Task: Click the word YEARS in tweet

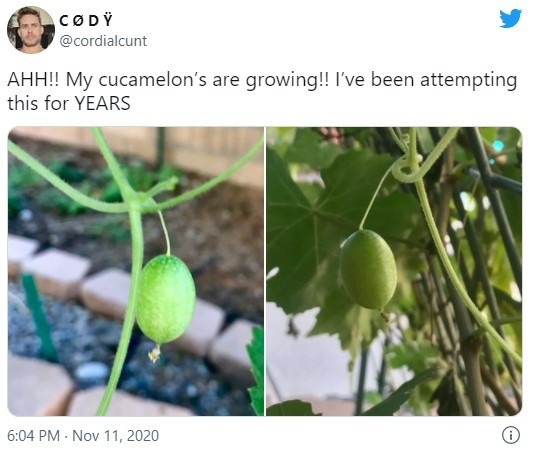Action: (102, 103)
